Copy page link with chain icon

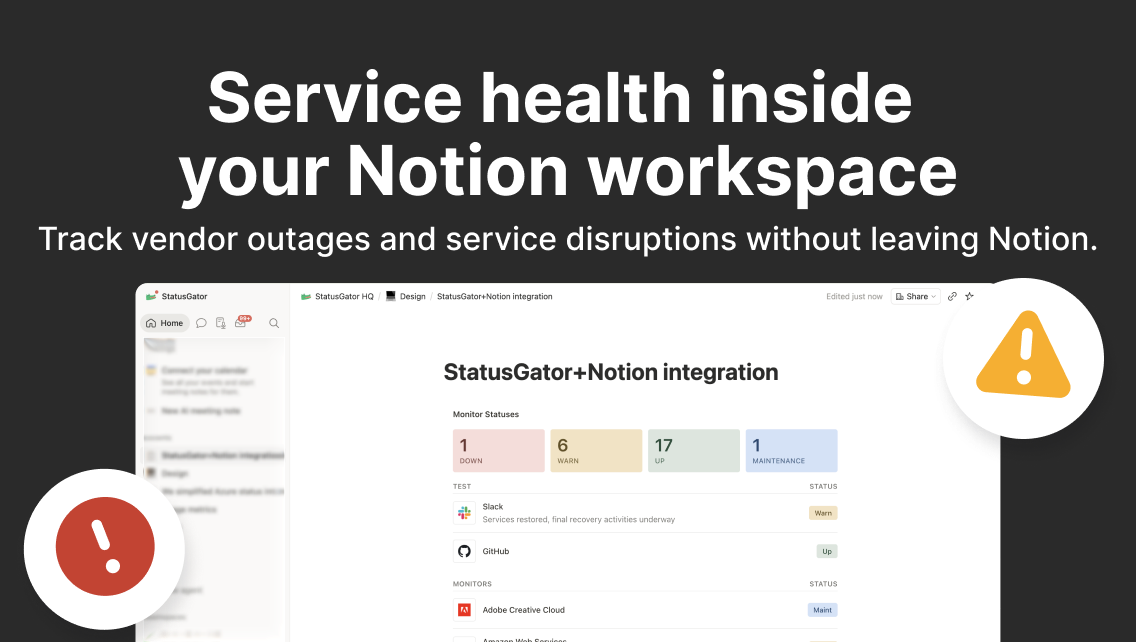(x=952, y=296)
